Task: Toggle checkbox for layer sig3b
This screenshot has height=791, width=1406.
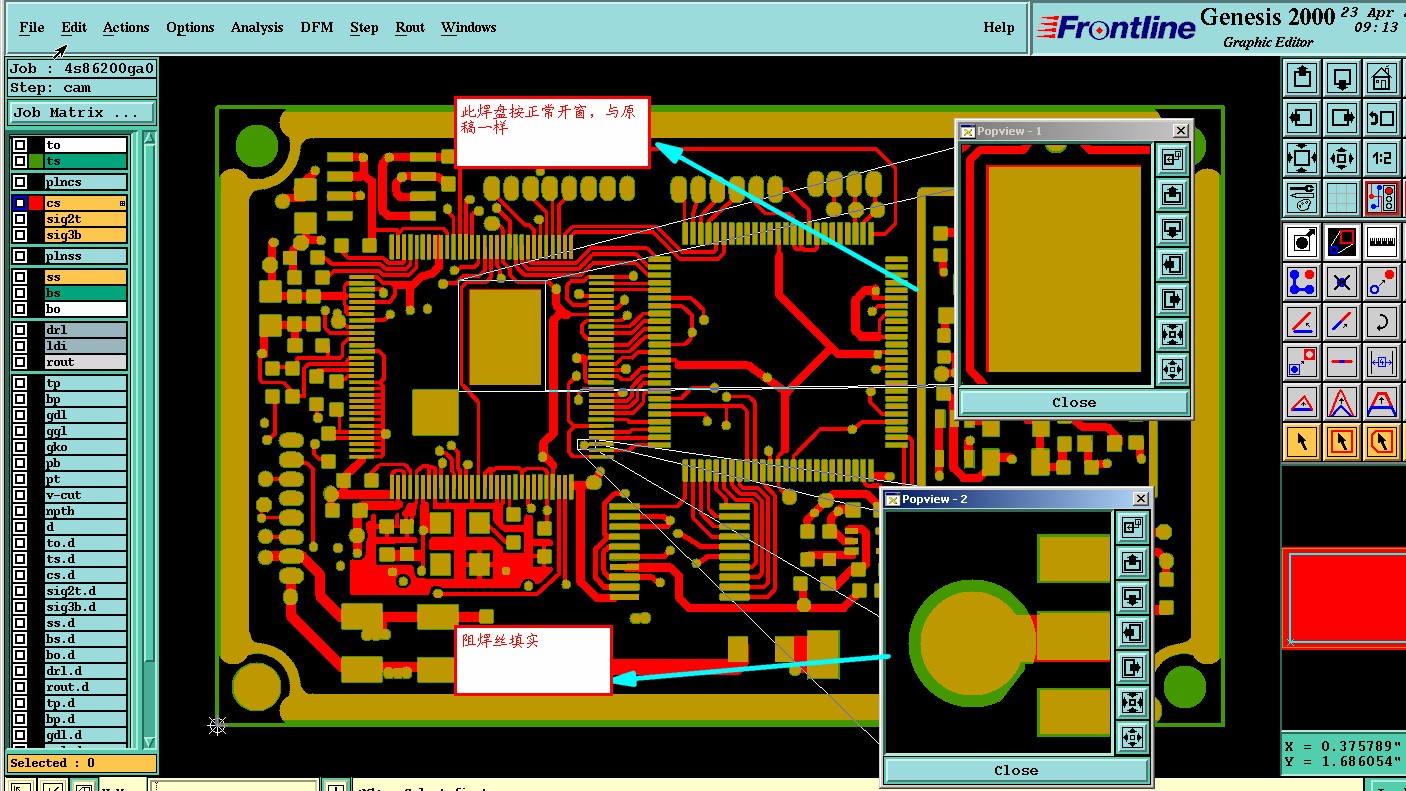Action: 20,235
